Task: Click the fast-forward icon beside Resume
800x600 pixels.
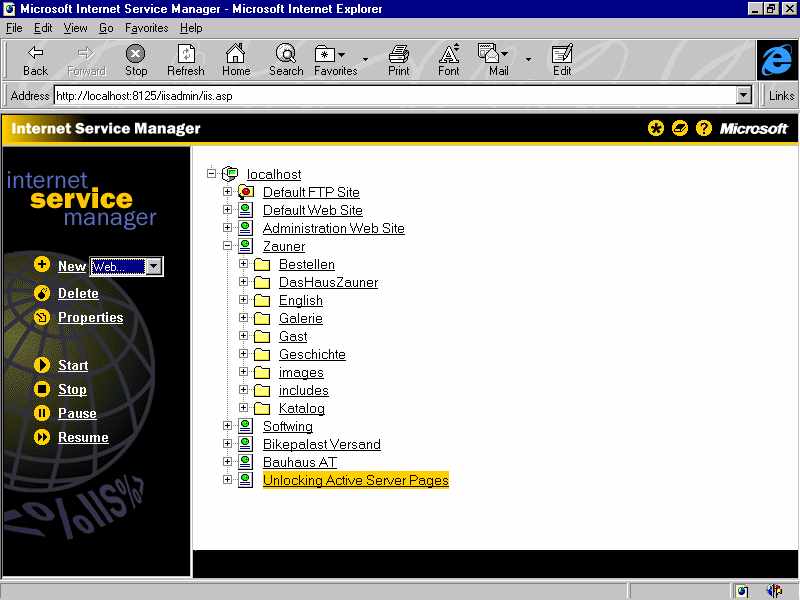Action: click(42, 437)
